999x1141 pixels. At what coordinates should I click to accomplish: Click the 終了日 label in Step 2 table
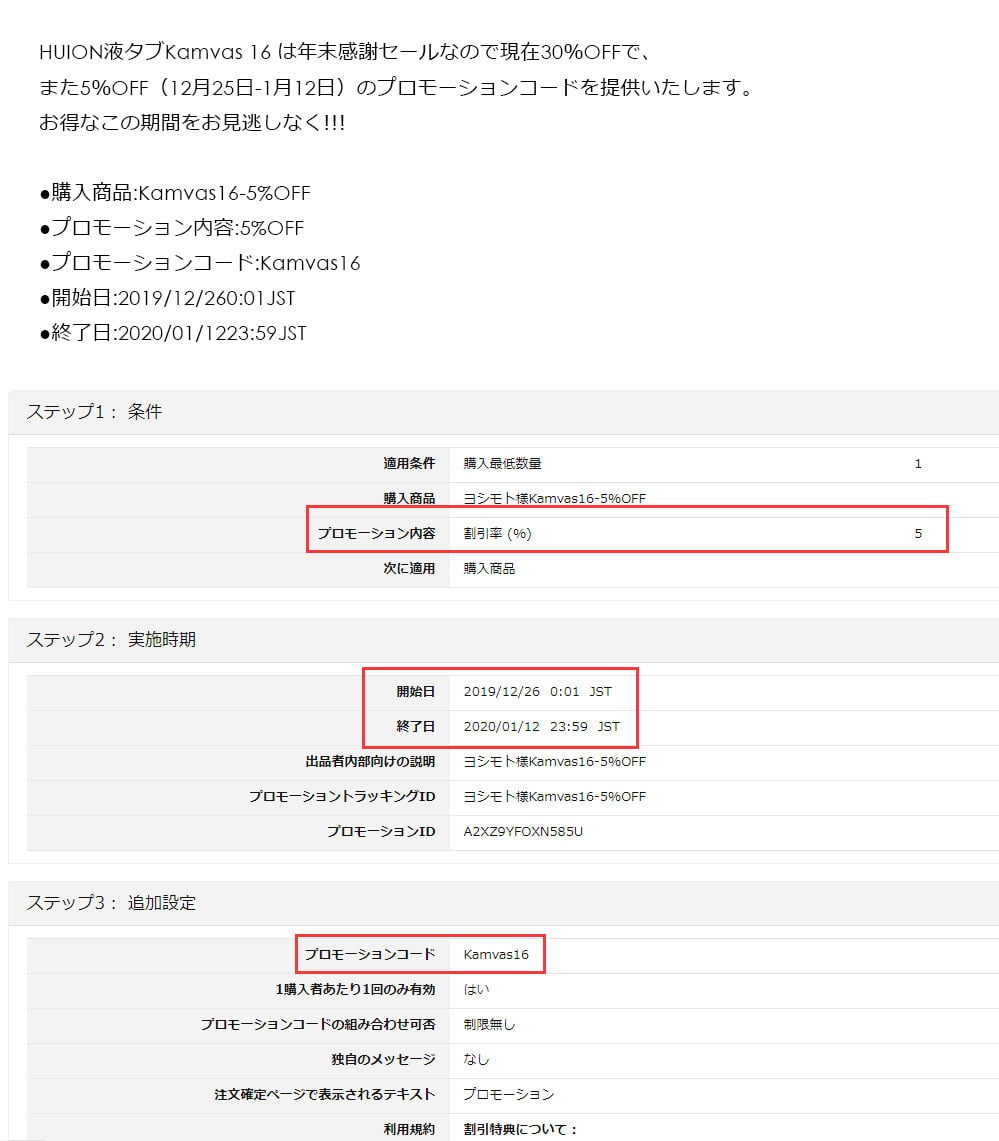415,726
